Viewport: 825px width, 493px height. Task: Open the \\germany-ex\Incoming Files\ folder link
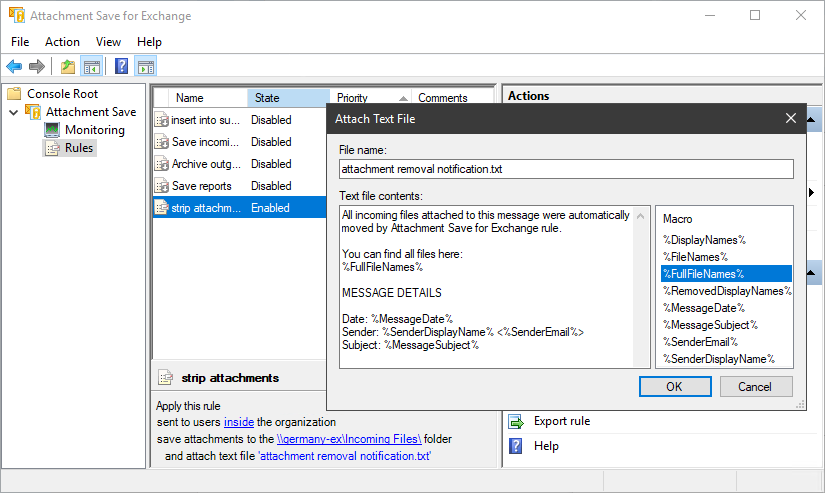click(x=349, y=439)
